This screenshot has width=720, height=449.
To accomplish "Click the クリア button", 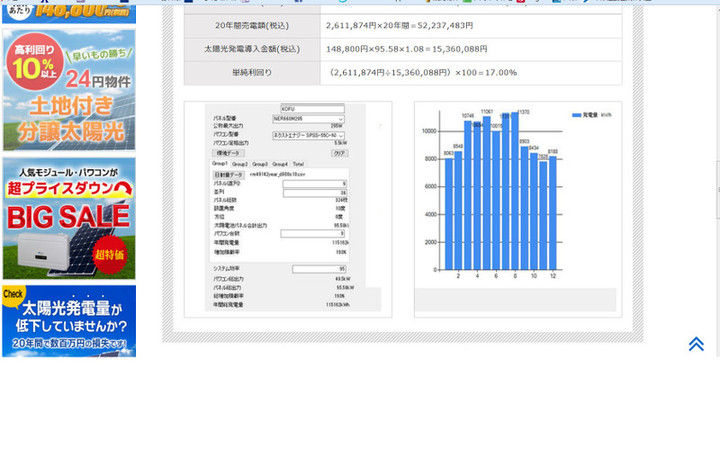I will pos(339,153).
